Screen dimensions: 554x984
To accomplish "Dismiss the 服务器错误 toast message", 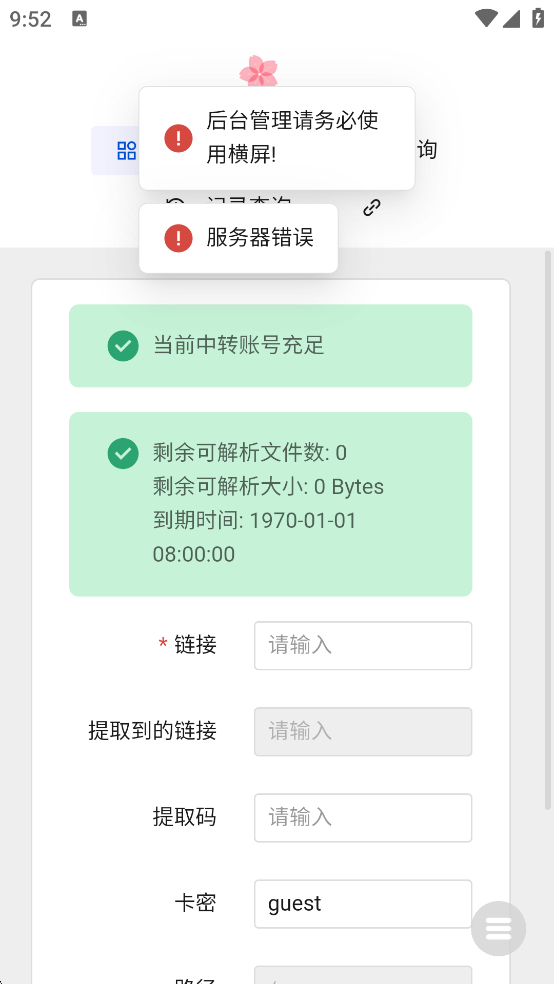I will click(238, 238).
